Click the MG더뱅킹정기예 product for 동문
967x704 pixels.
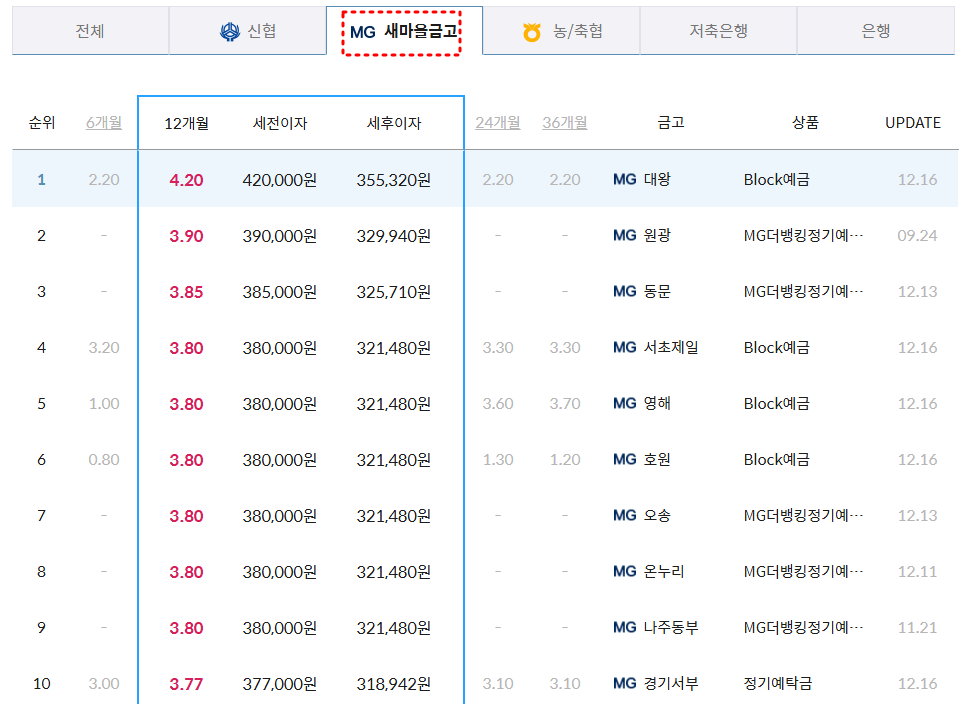click(804, 292)
